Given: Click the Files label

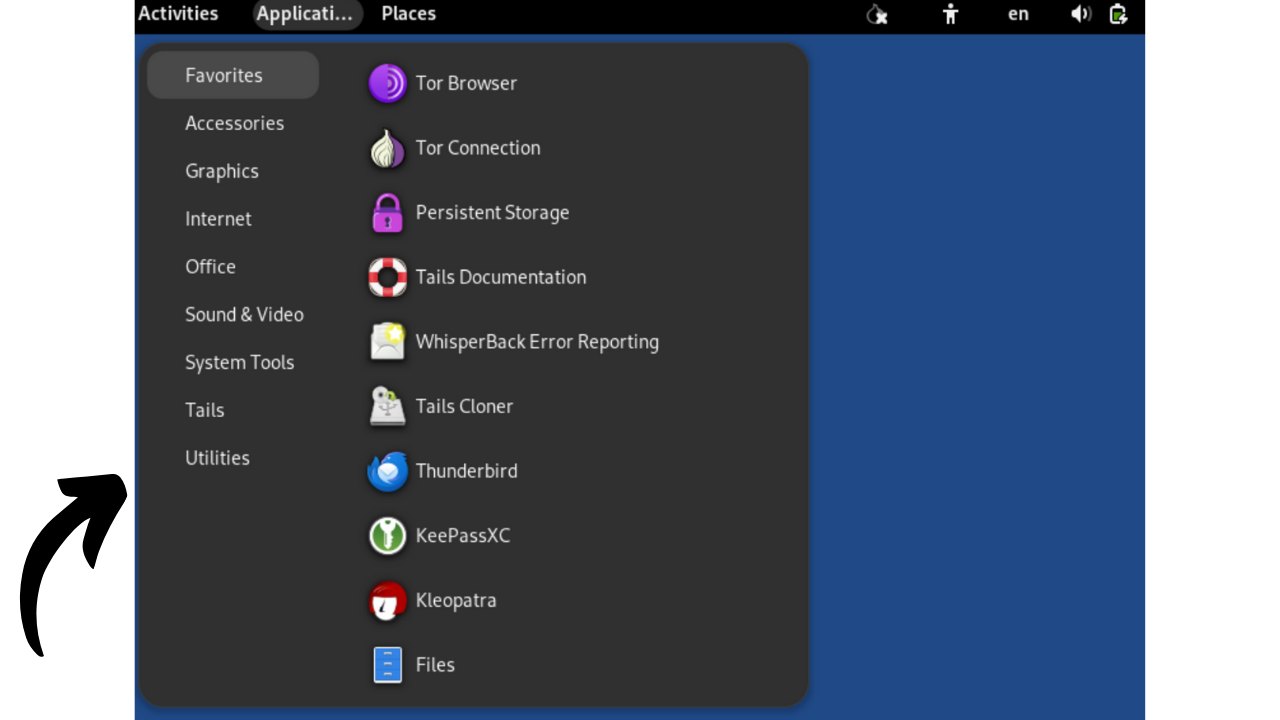Looking at the screenshot, I should (435, 665).
